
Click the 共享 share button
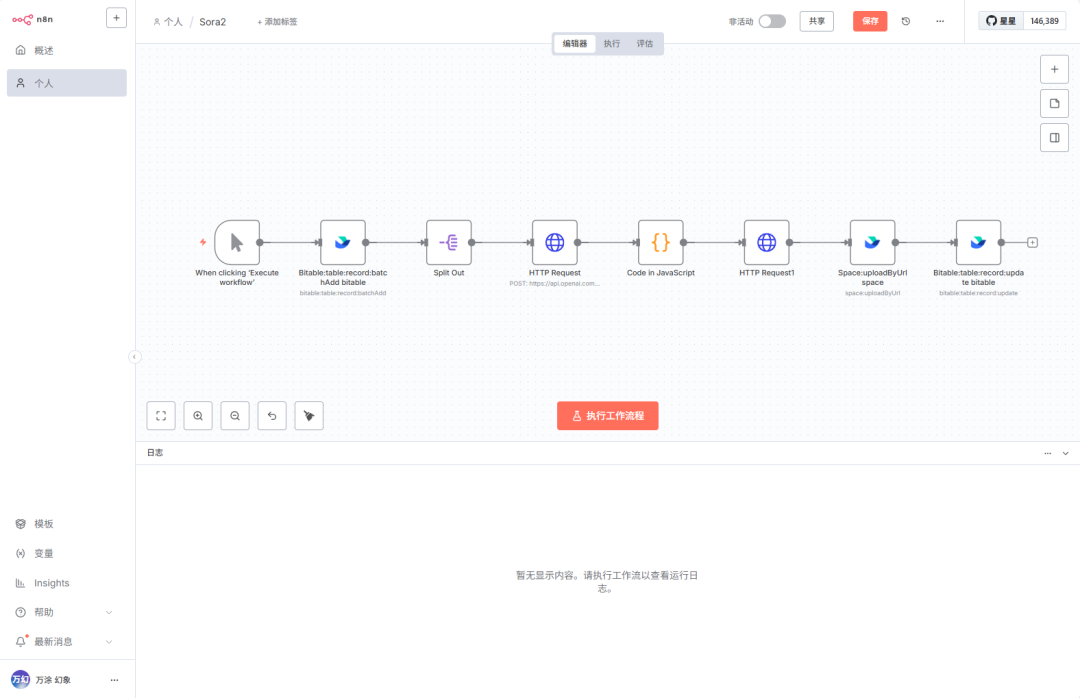816,21
